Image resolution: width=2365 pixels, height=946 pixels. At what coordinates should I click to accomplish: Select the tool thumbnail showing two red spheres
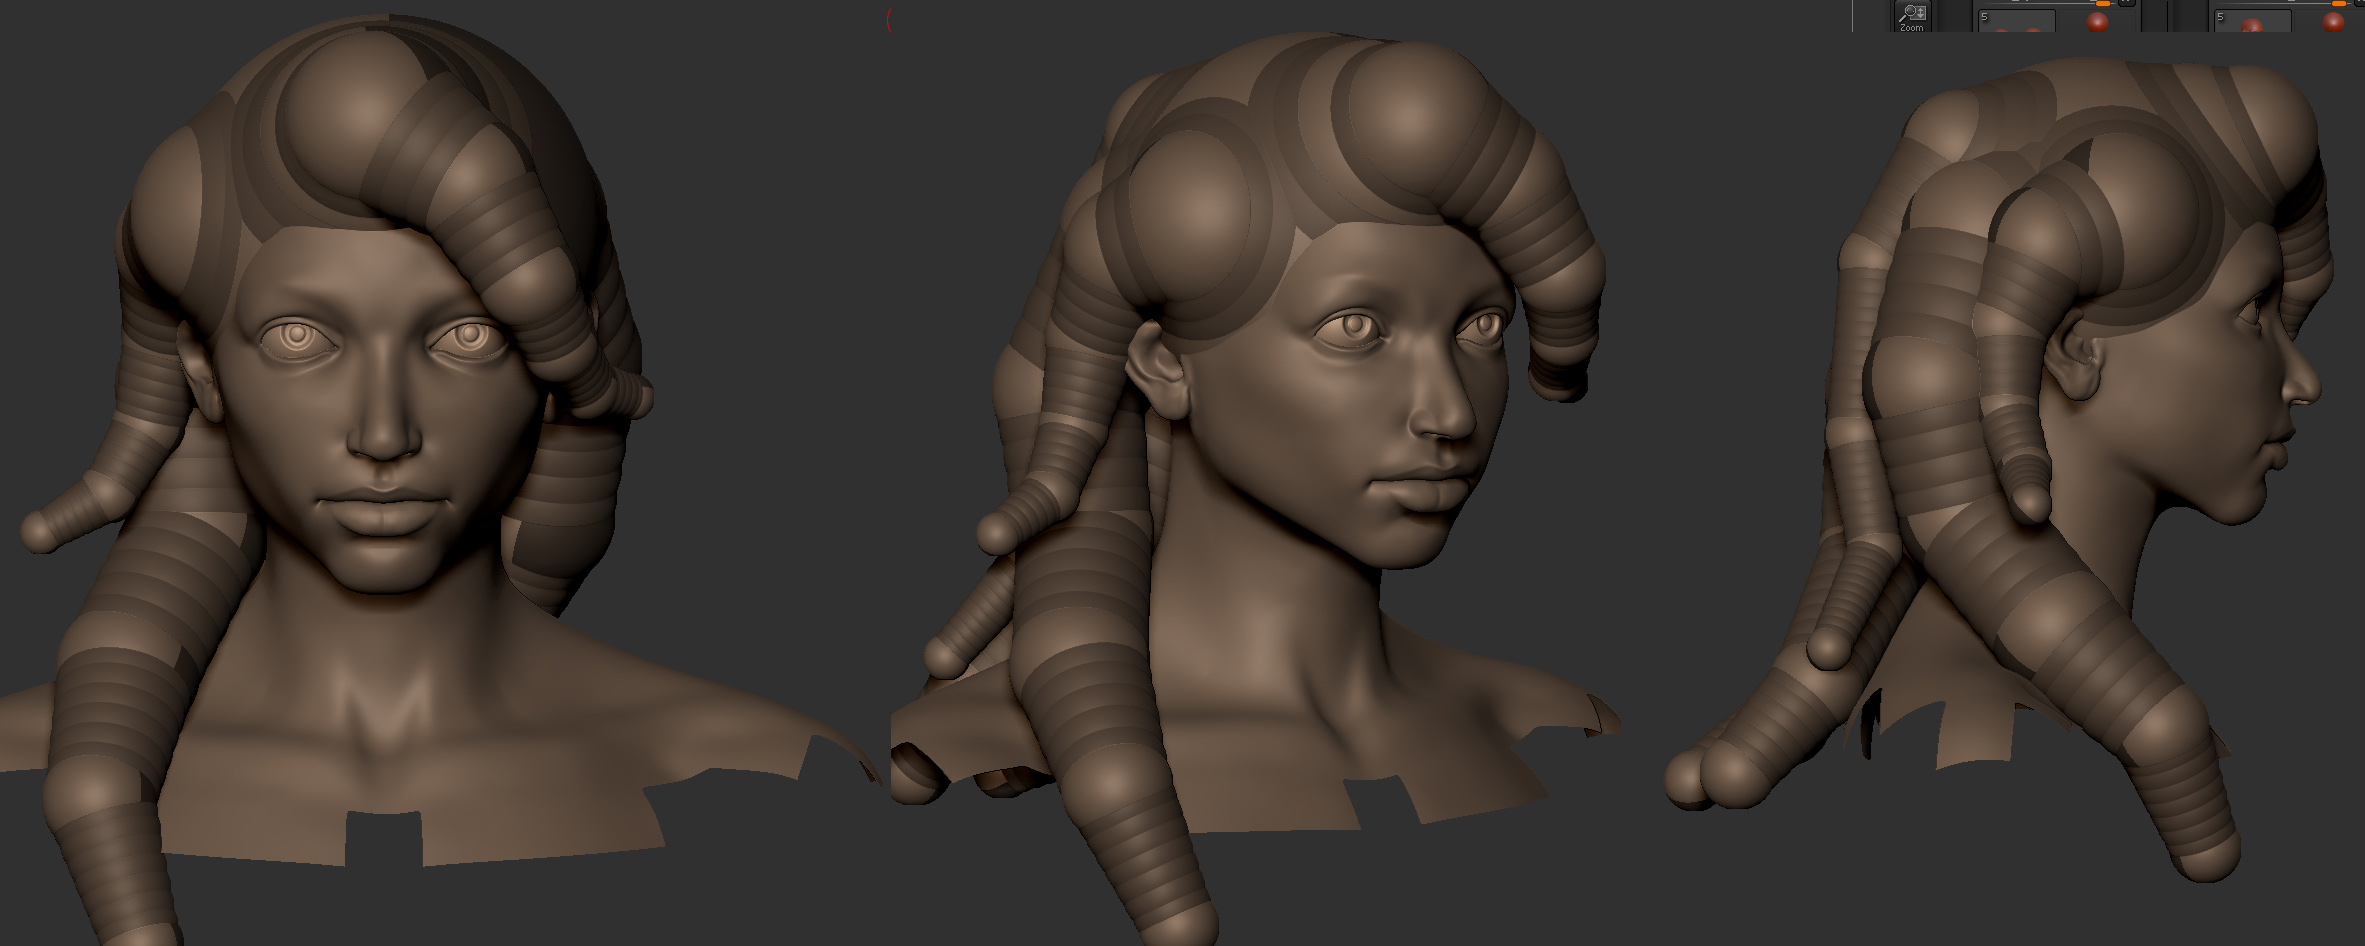pos(2017,21)
